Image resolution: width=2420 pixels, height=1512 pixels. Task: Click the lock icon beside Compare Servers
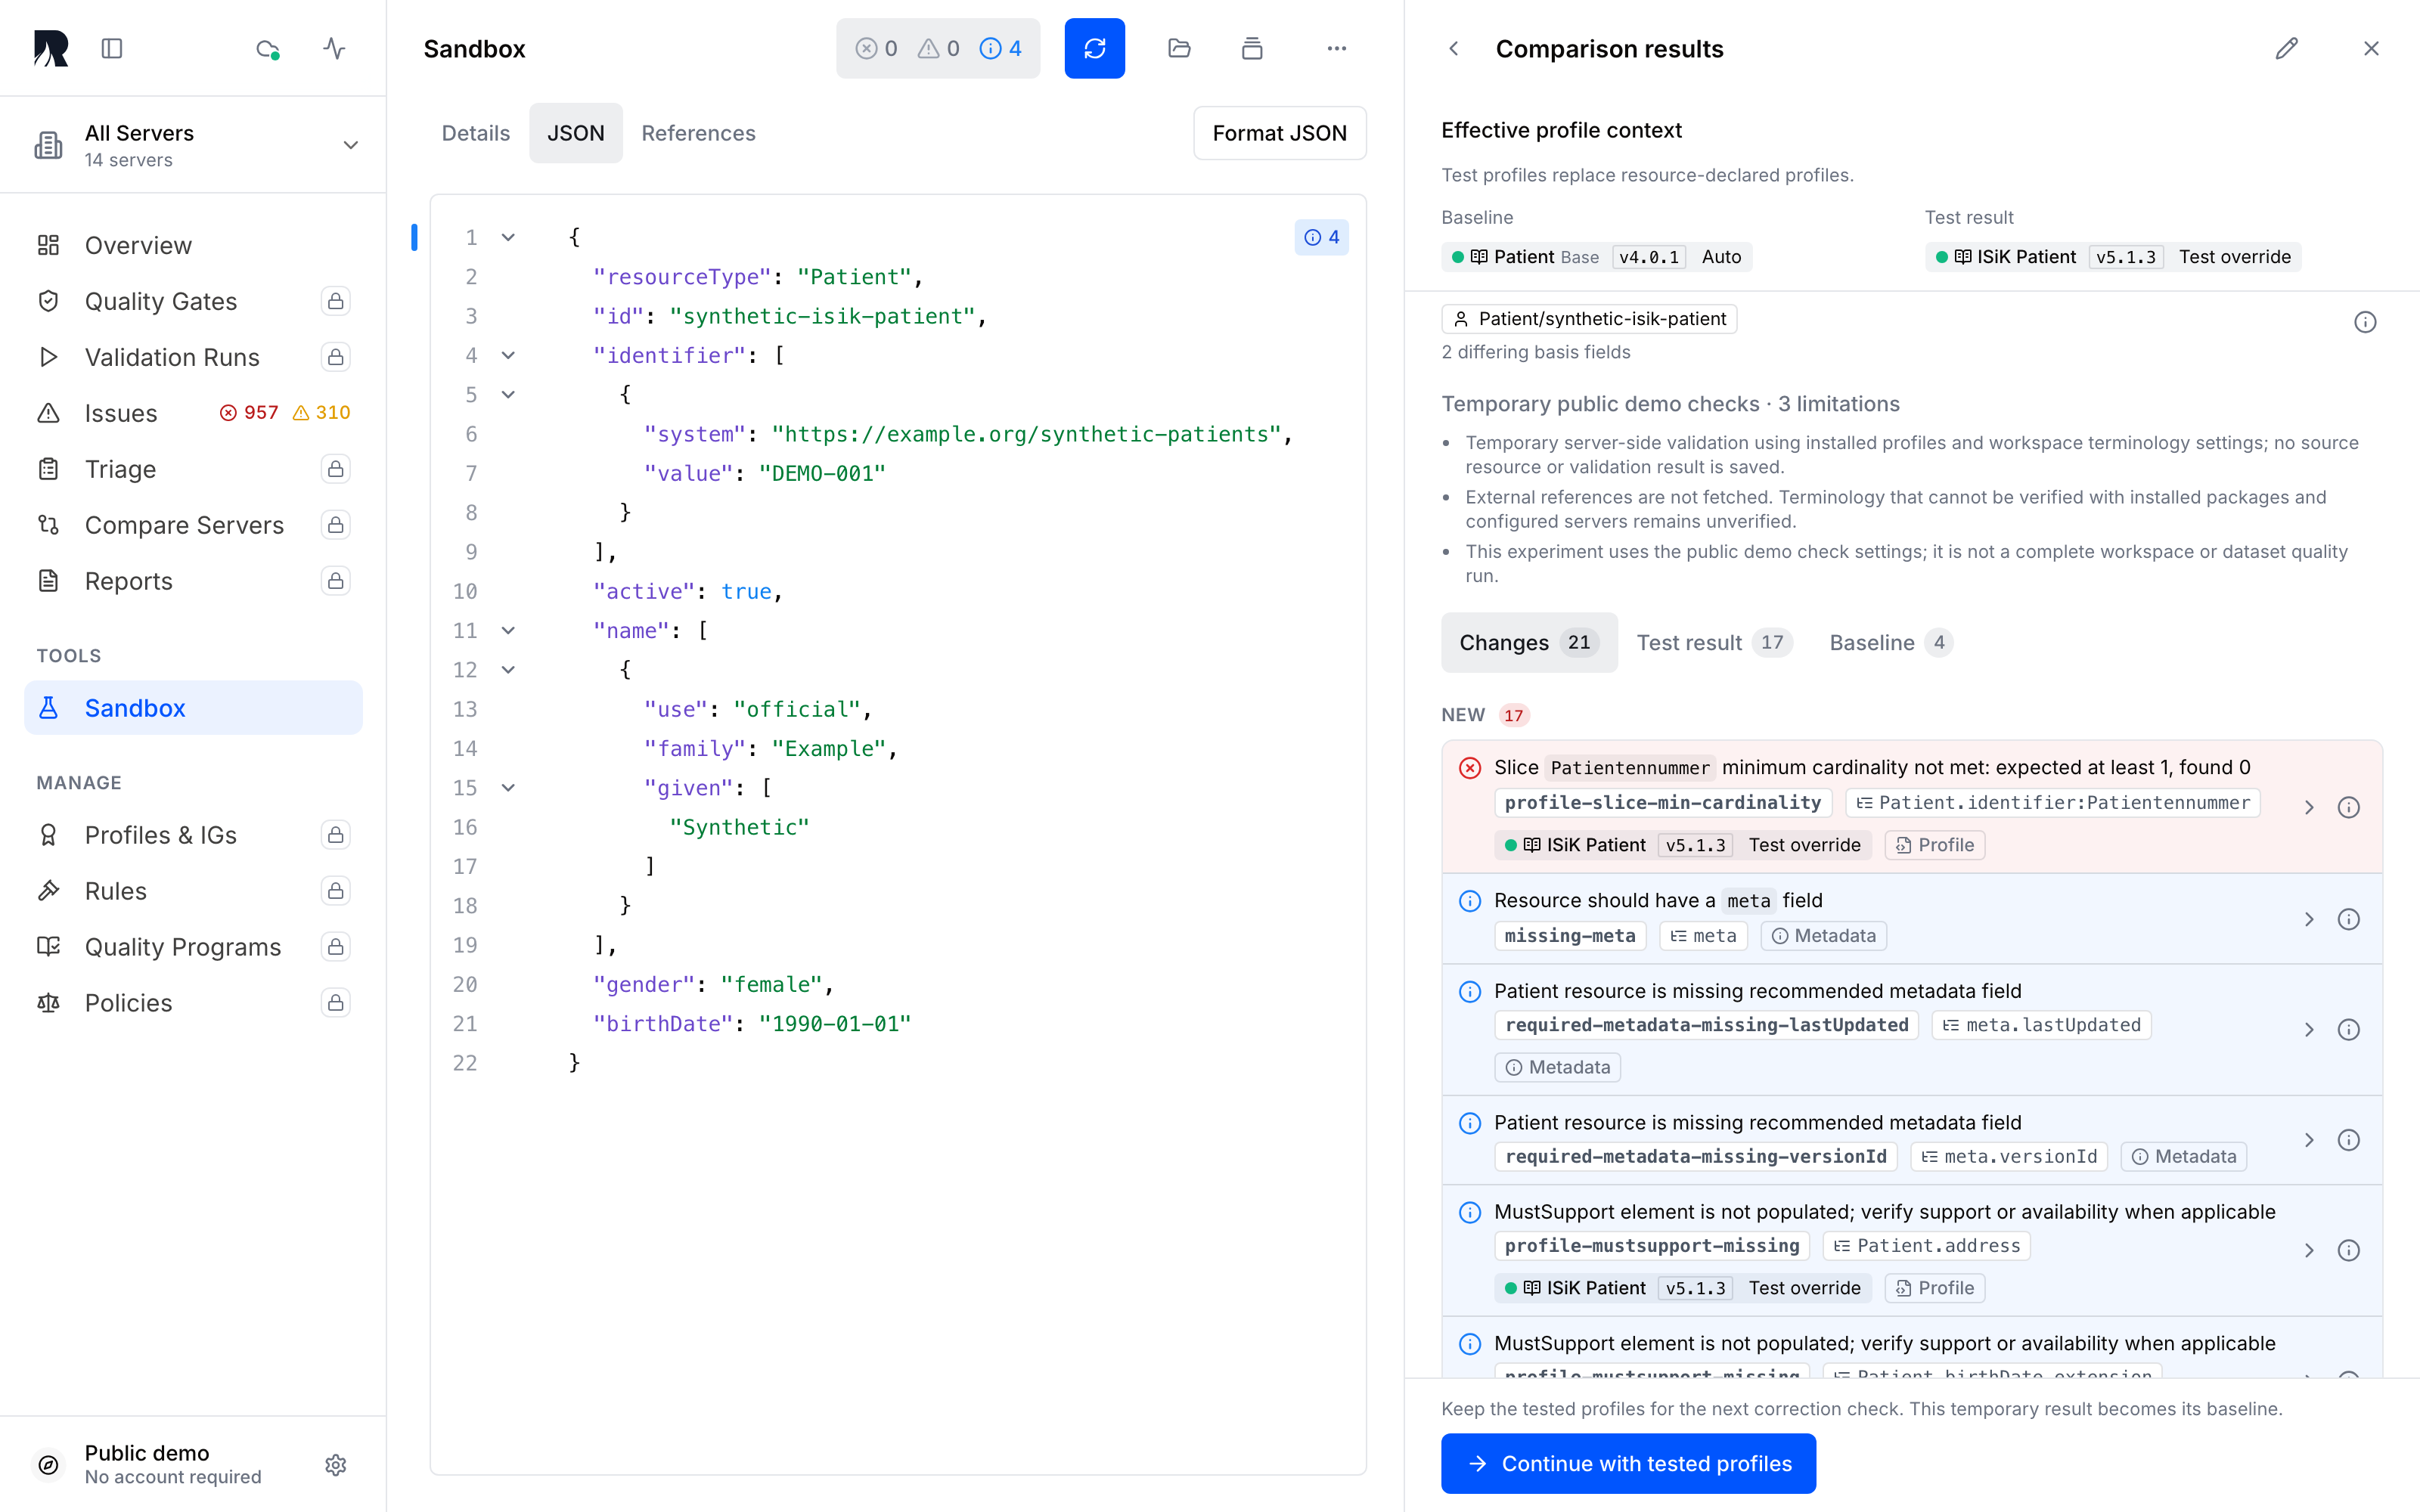tap(336, 525)
